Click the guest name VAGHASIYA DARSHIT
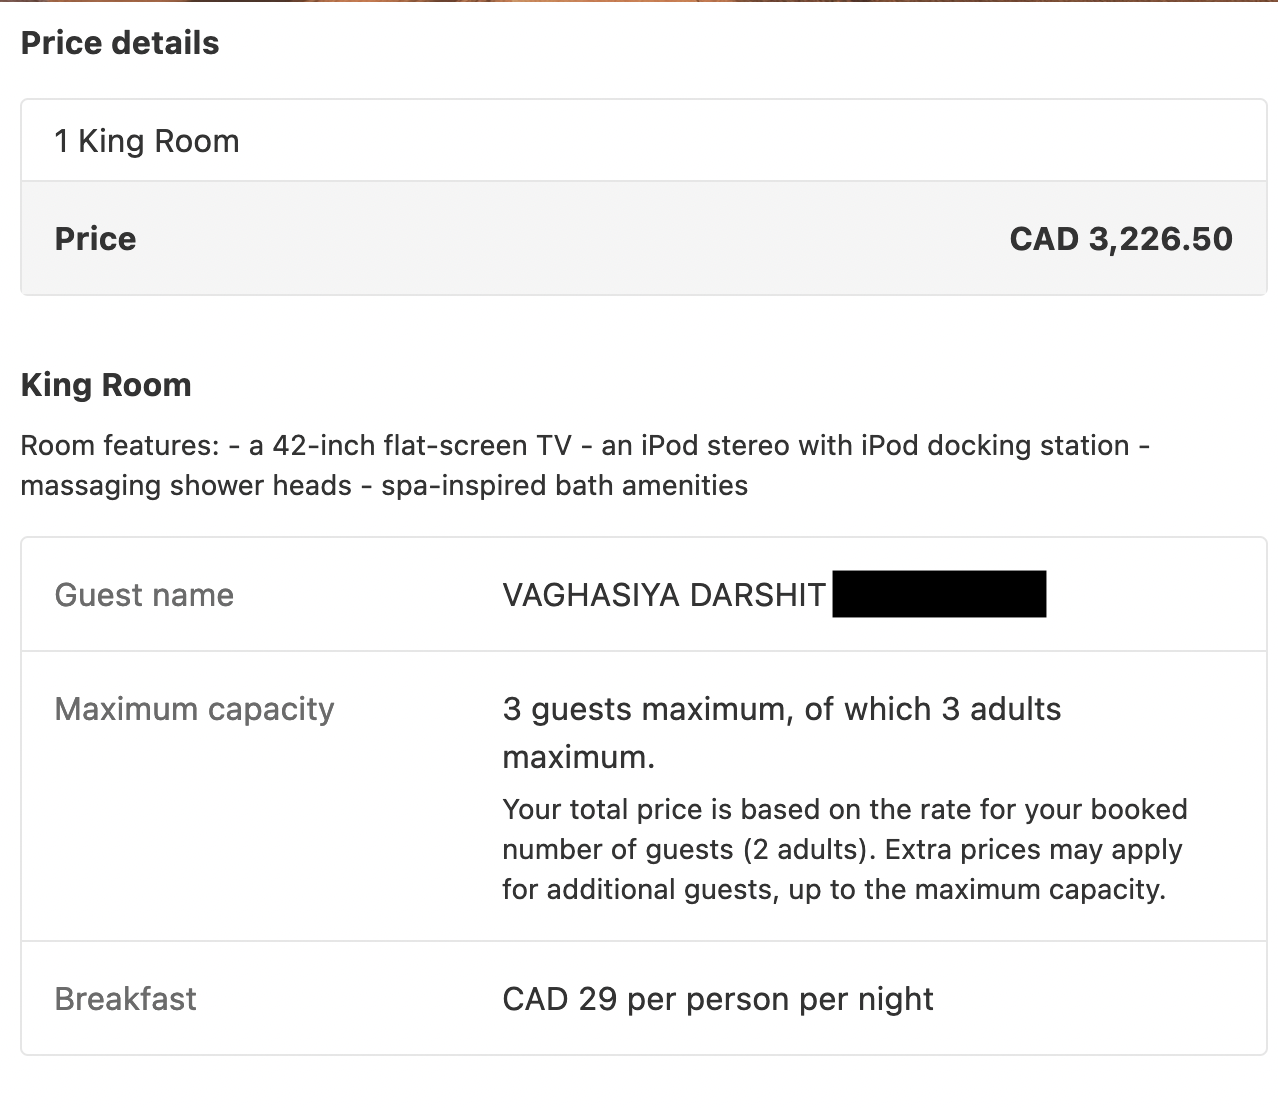Screen dimensions: 1278x1108 pyautogui.click(x=664, y=595)
